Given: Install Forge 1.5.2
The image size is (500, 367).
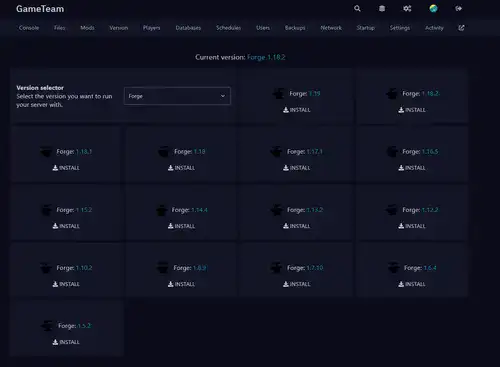Looking at the screenshot, I should [66, 342].
